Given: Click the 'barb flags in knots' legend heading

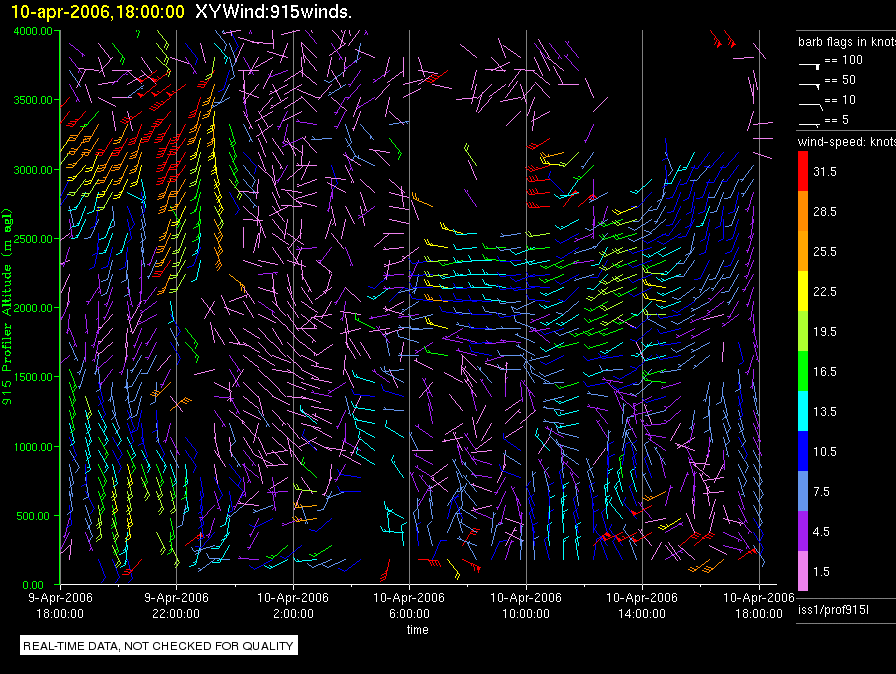Looking at the screenshot, I should (847, 42).
